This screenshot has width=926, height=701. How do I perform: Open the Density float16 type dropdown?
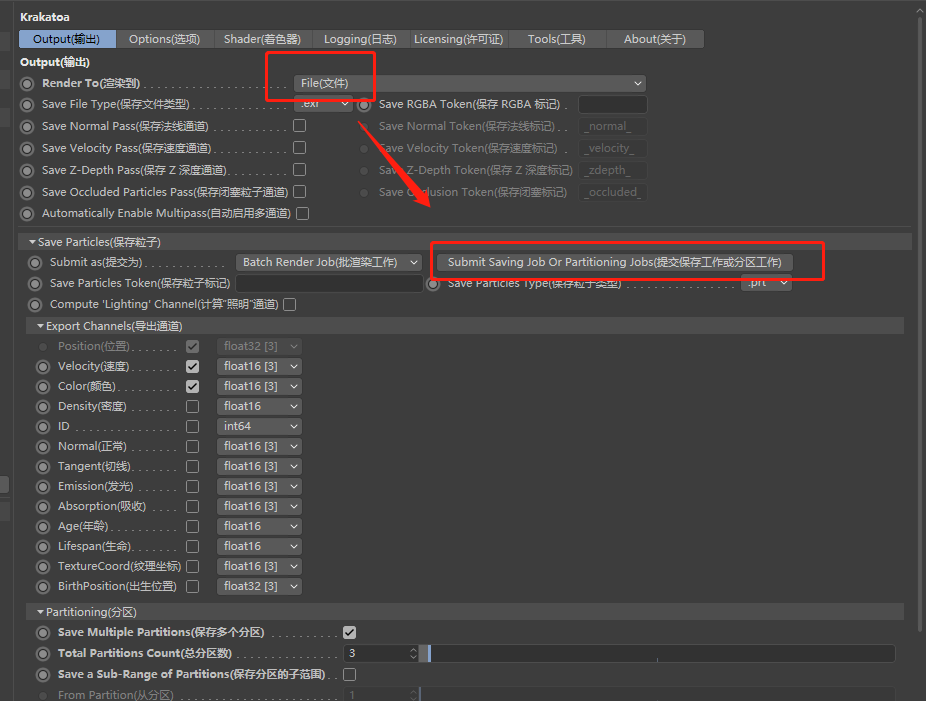click(259, 406)
